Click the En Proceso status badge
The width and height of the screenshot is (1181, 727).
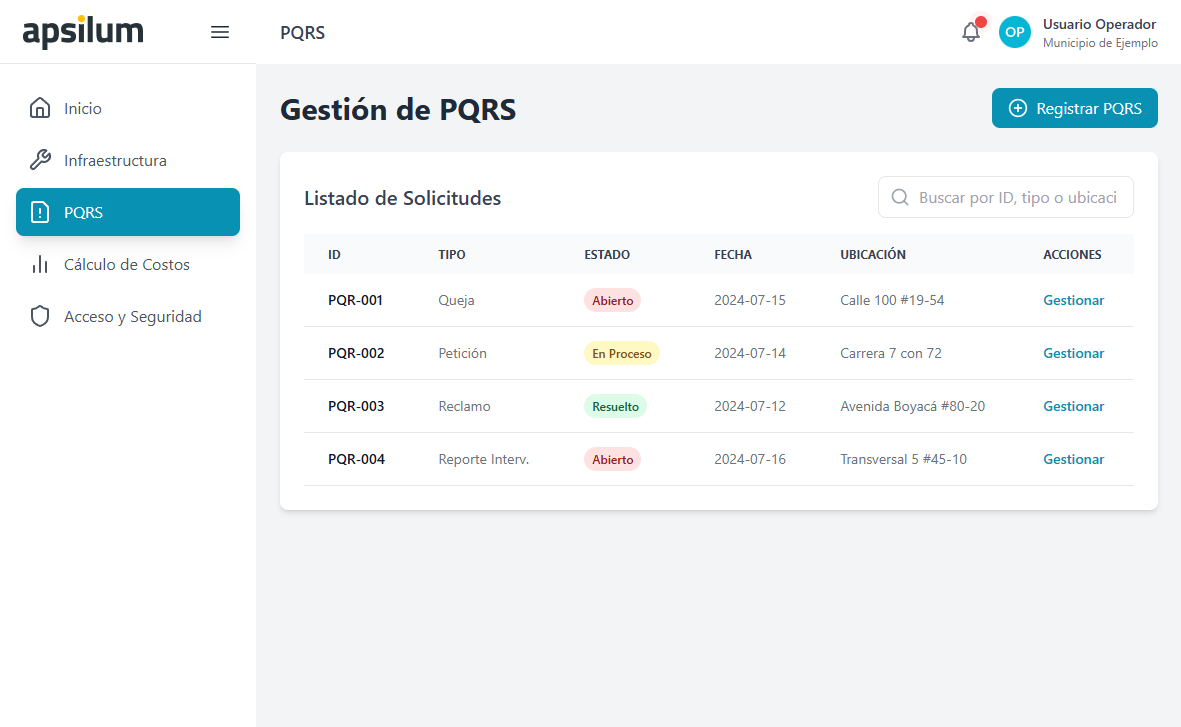(621, 353)
